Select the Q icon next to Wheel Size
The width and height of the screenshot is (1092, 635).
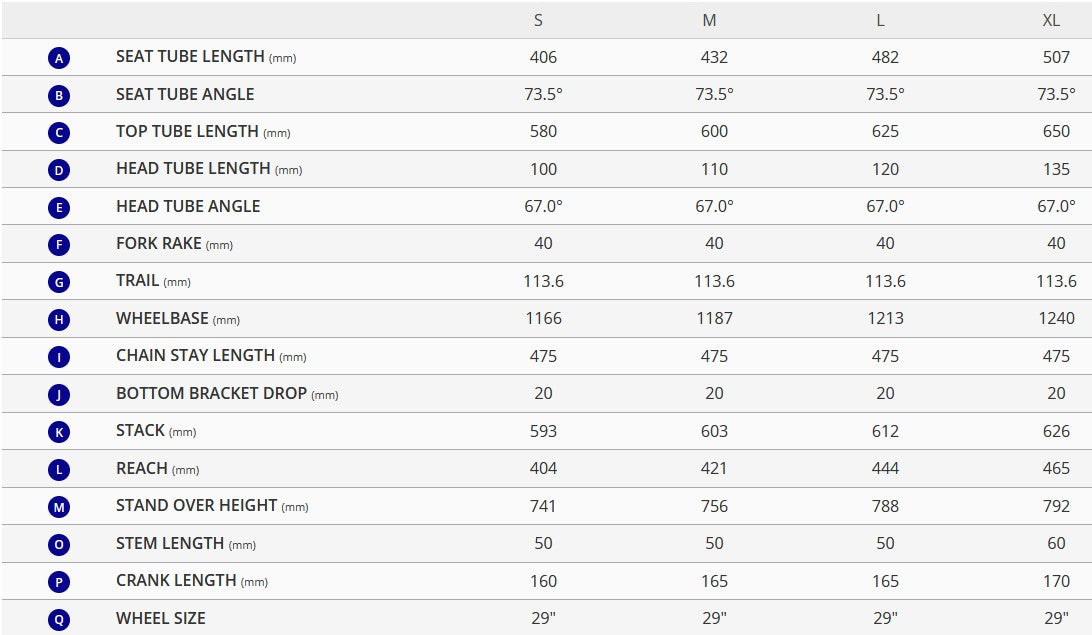(x=58, y=619)
